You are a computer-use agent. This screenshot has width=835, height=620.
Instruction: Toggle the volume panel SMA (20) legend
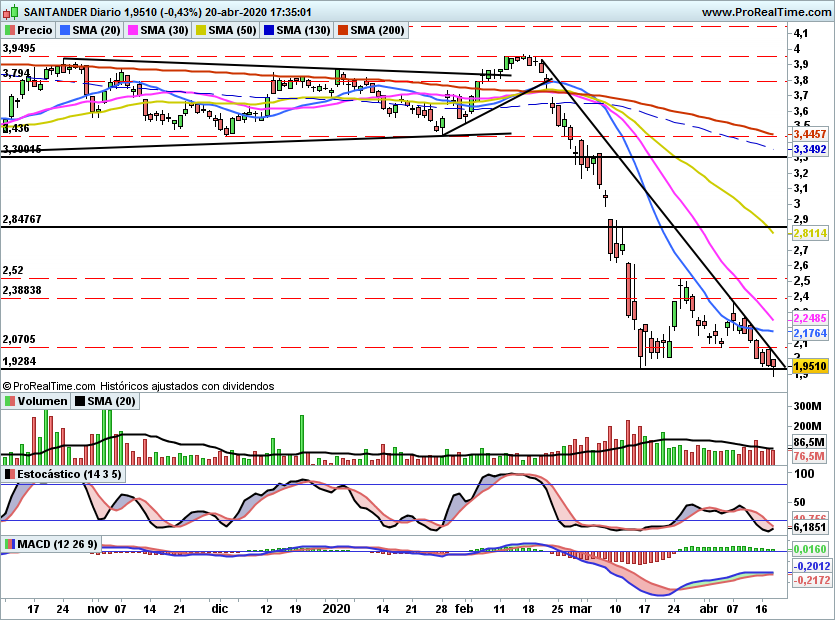click(x=105, y=401)
